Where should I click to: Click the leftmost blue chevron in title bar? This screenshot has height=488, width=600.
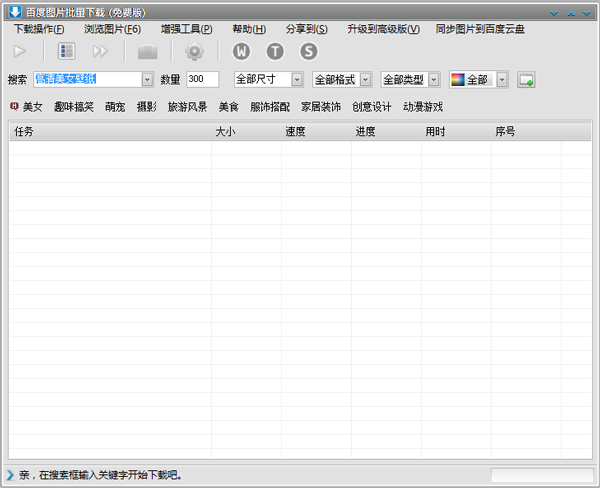554,13
